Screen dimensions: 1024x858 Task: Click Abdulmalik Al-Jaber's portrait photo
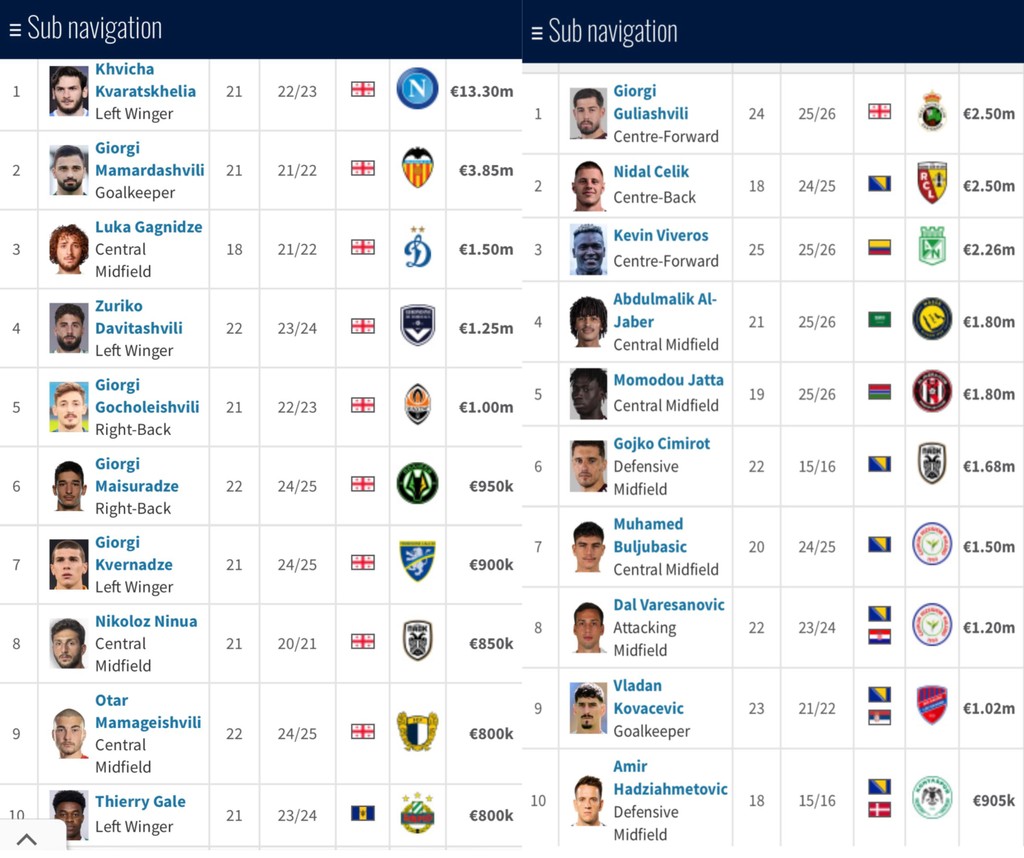589,321
